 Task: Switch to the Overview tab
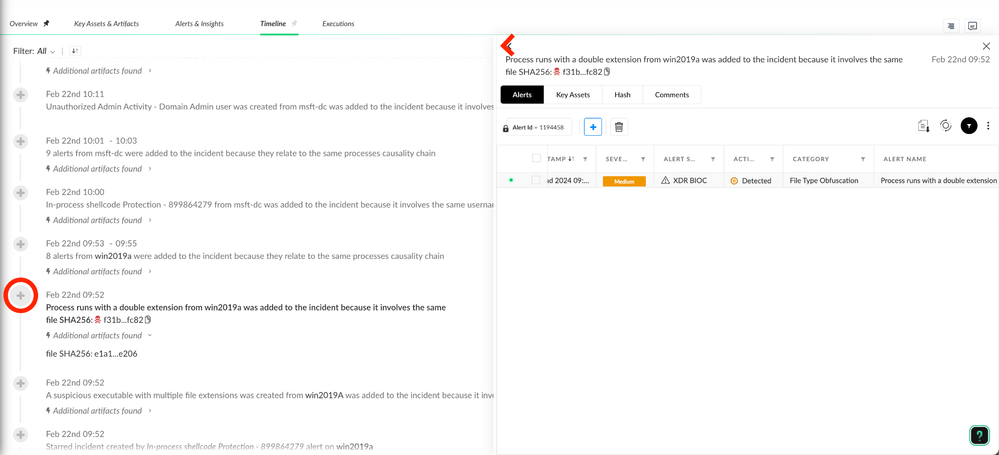[24, 24]
